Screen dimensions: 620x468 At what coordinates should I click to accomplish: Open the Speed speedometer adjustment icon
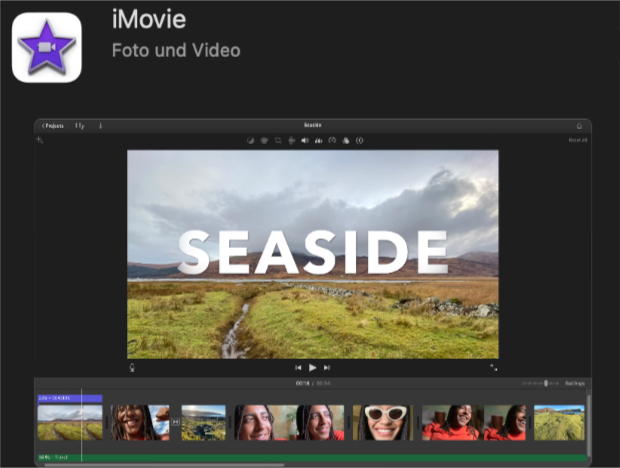coord(332,140)
